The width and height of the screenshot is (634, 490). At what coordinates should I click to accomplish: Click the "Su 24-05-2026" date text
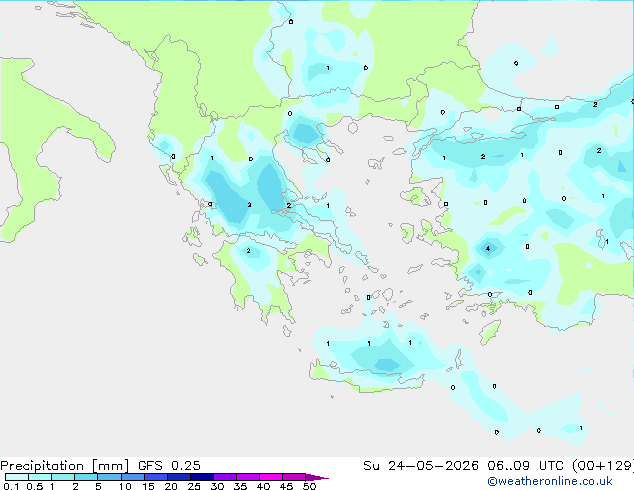421,466
